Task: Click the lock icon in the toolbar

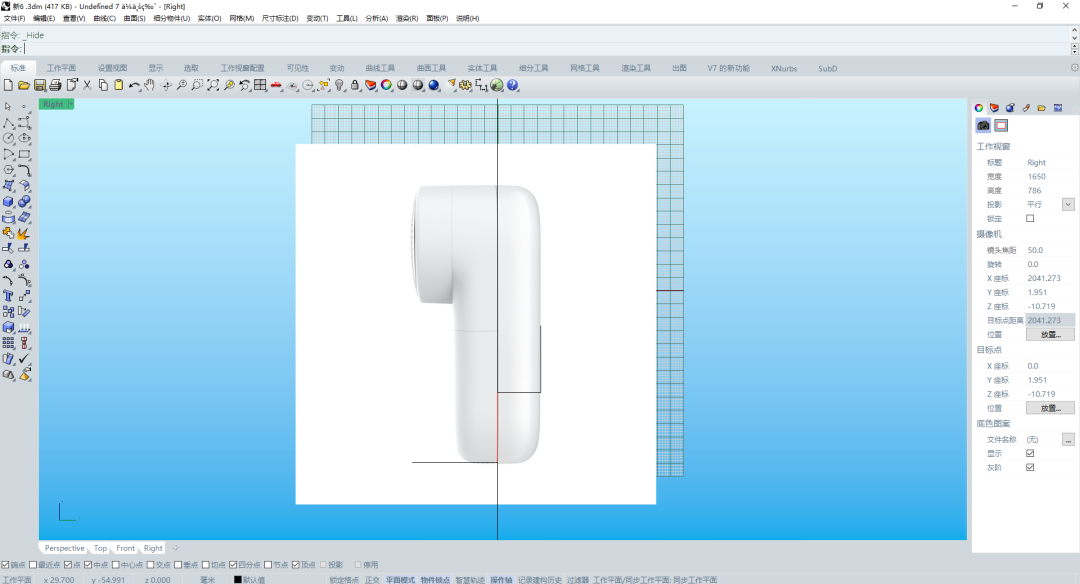Action: 355,85
